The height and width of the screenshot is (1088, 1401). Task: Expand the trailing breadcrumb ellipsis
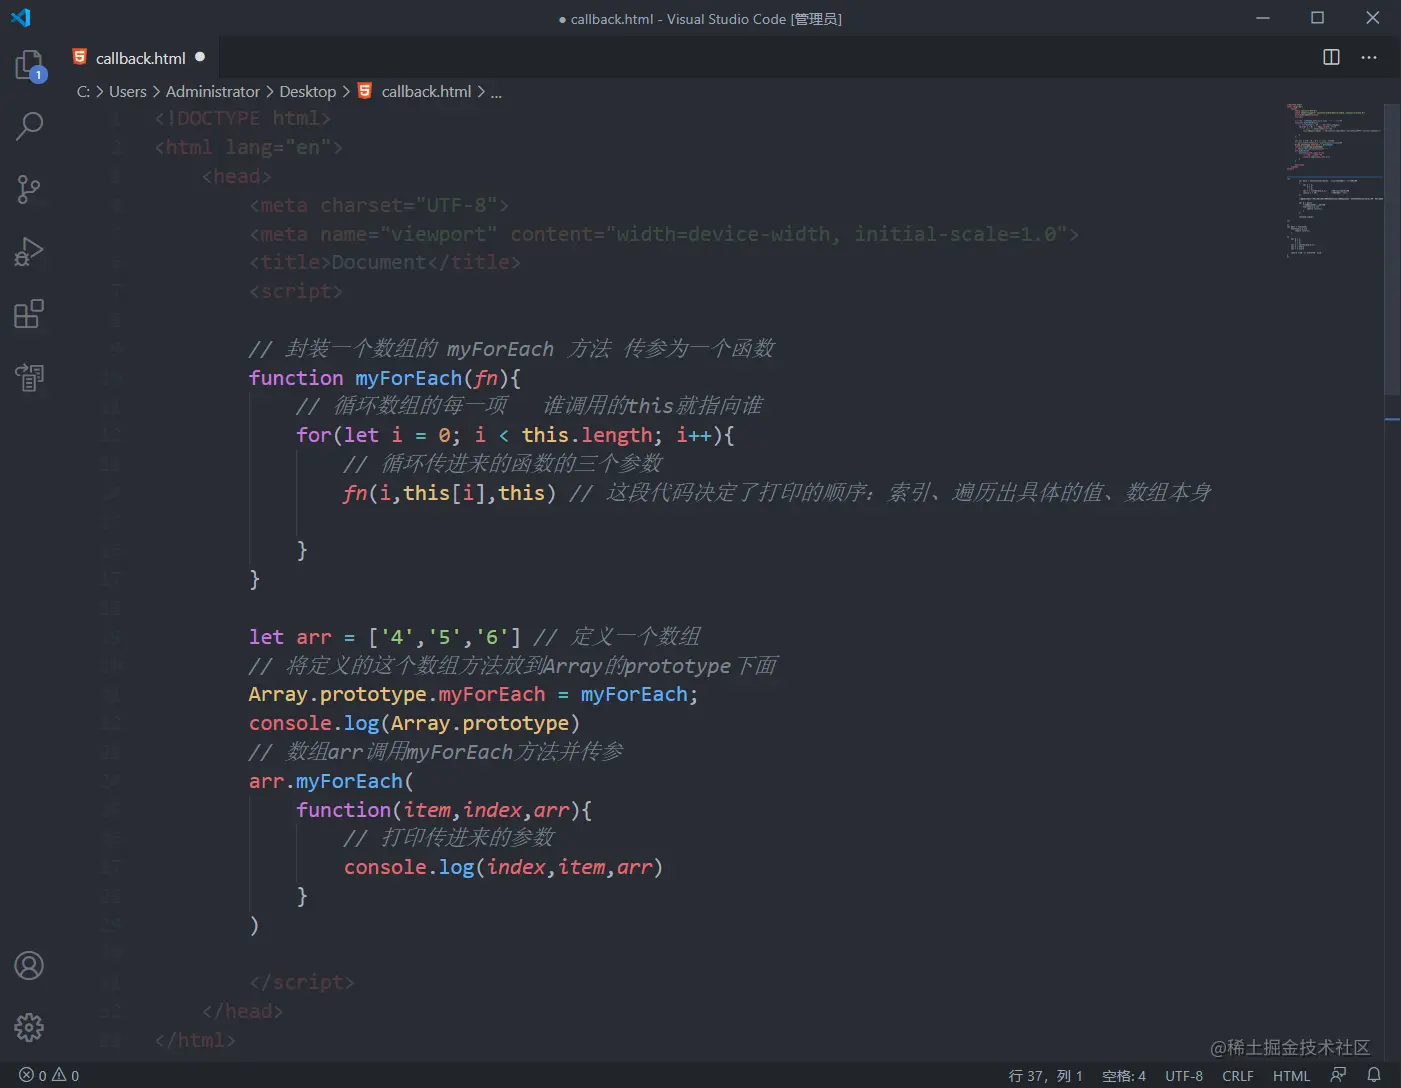(x=496, y=91)
